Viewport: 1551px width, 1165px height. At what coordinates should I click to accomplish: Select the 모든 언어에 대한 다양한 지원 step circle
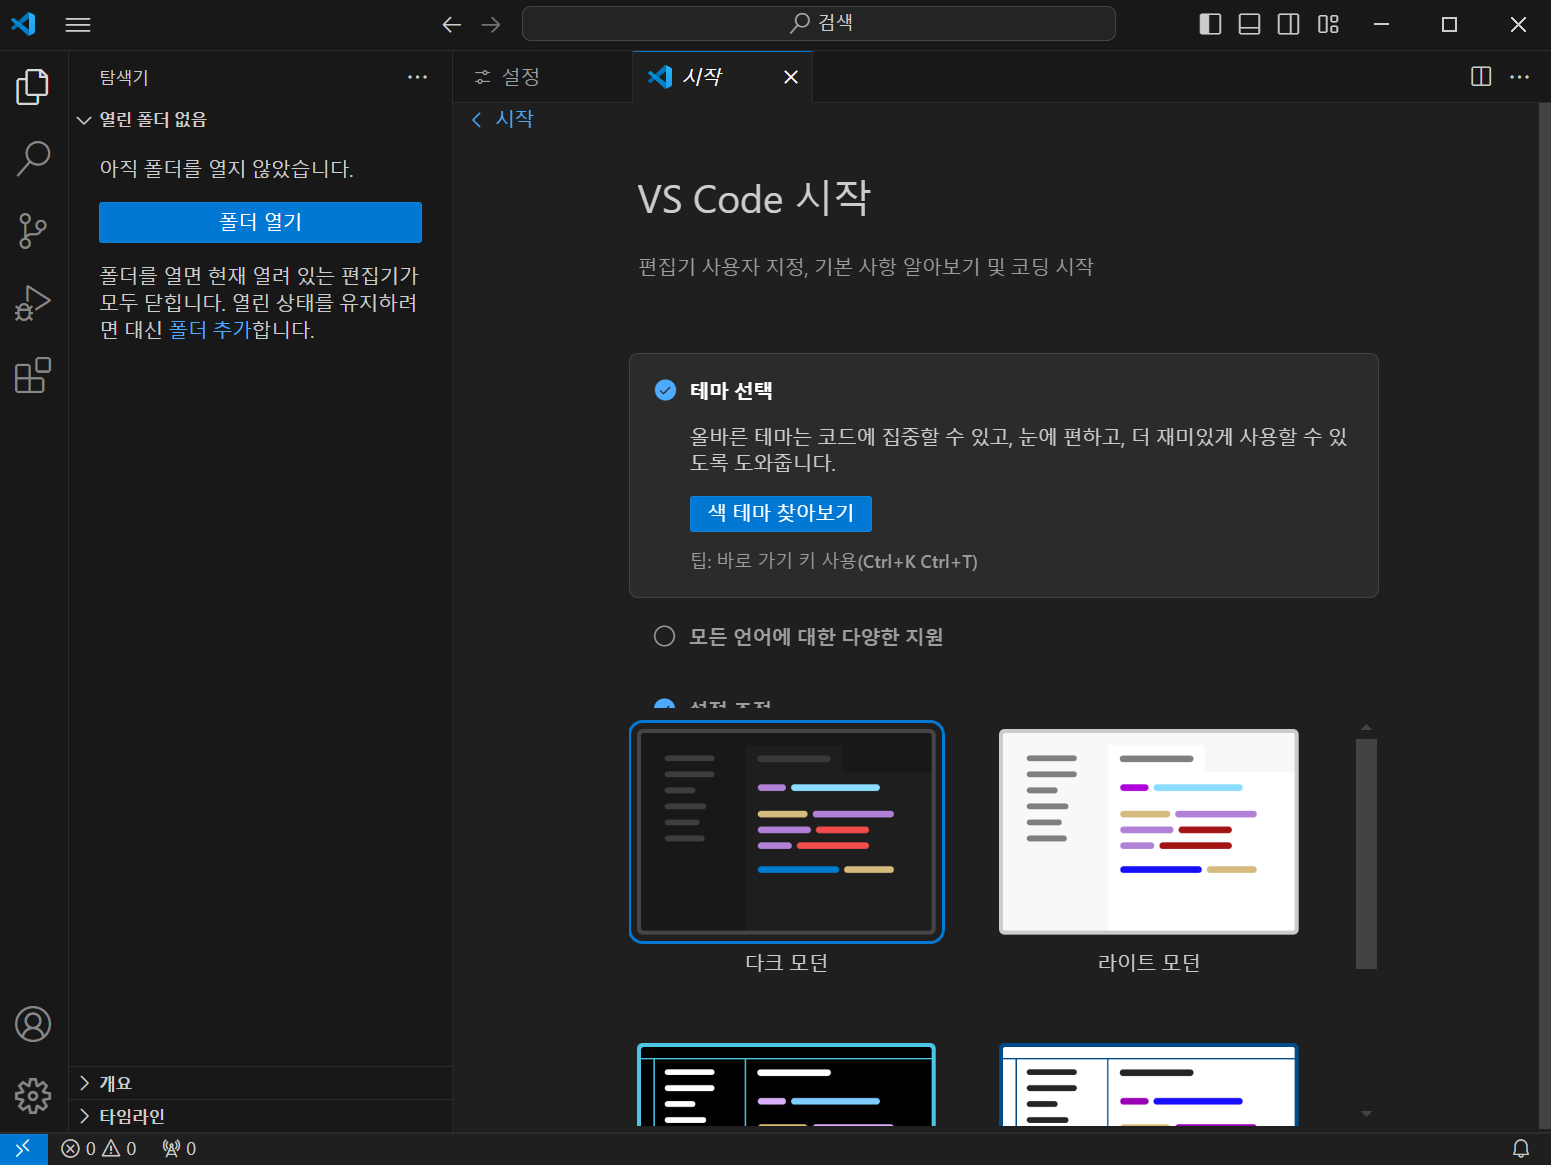coord(664,636)
